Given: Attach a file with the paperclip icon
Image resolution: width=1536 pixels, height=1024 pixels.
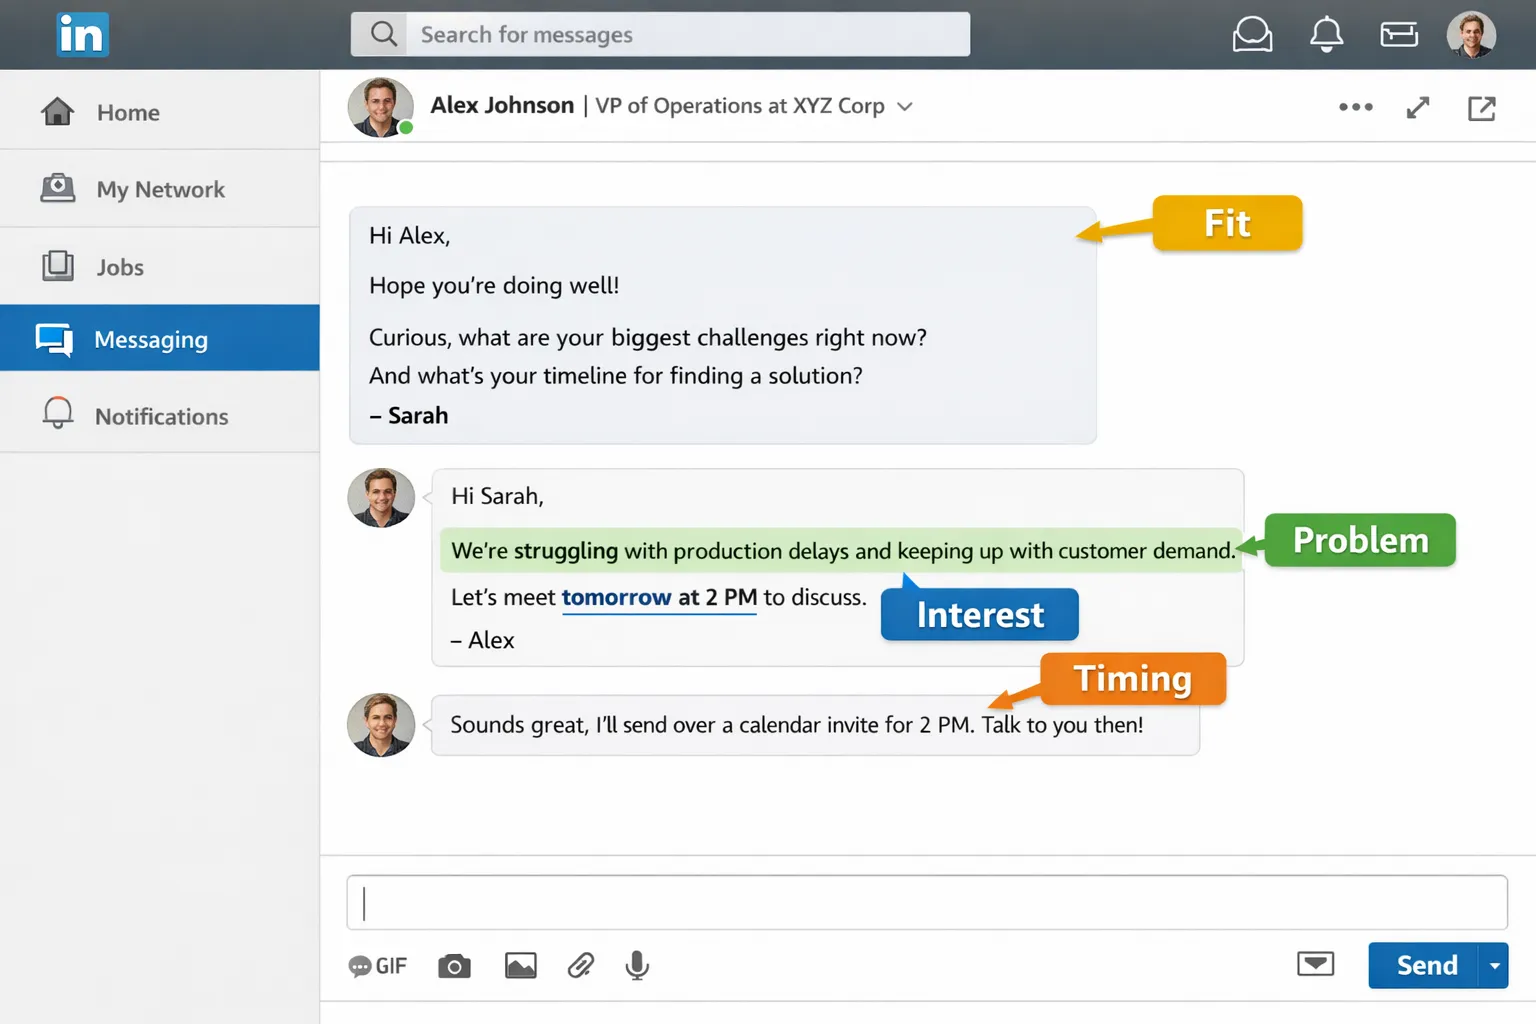Looking at the screenshot, I should (581, 965).
